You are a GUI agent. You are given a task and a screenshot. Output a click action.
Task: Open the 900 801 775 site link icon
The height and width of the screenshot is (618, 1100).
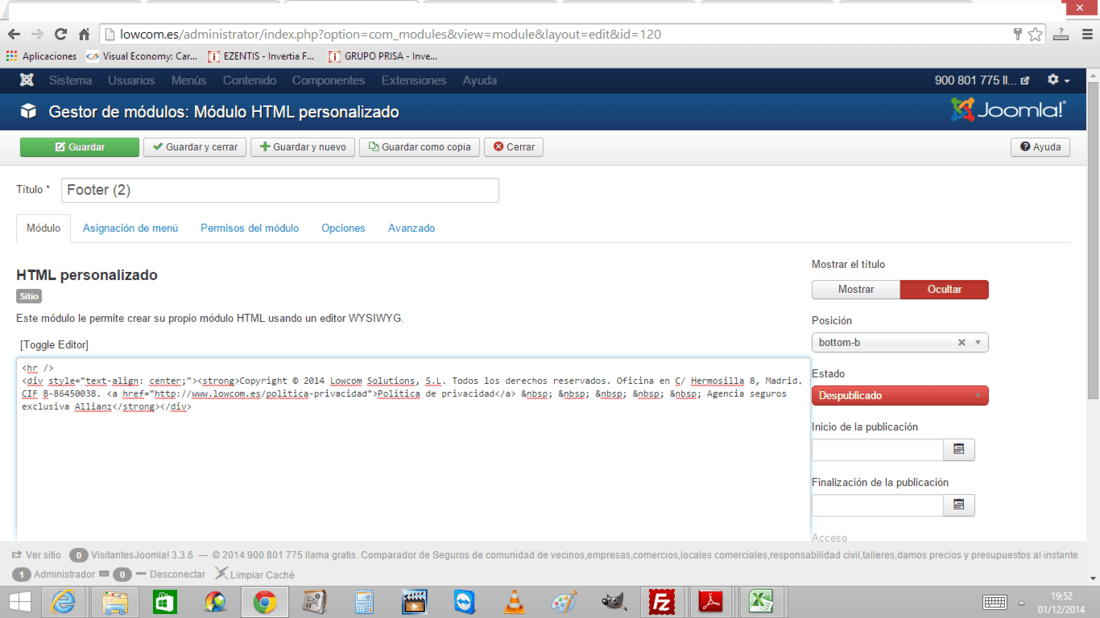point(1025,81)
